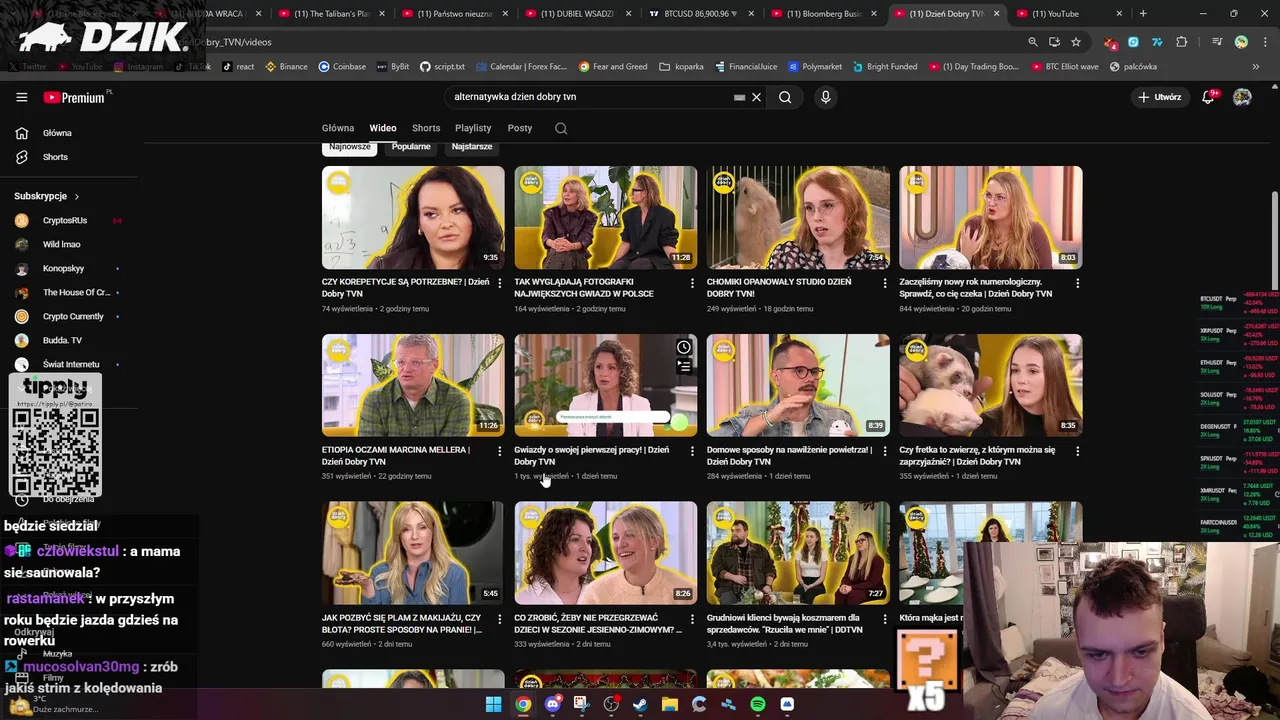Open the CO ZROBIĆ, ŻEBY NIE PRZEGRZEWAĆ DZIECI title
The height and width of the screenshot is (720, 1280).
[x=598, y=624]
